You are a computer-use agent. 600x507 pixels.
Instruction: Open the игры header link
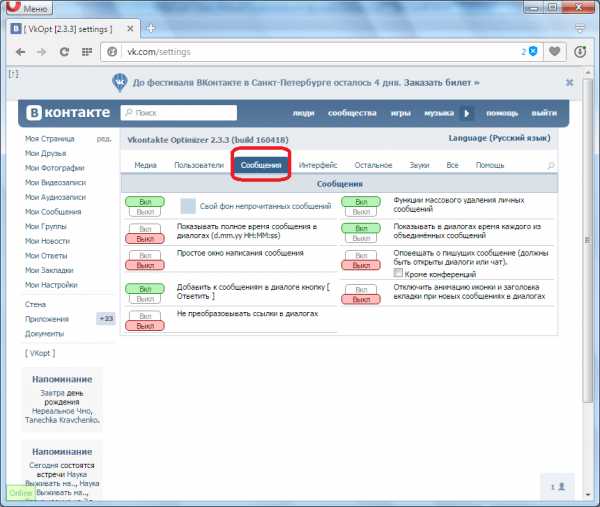coord(401,113)
